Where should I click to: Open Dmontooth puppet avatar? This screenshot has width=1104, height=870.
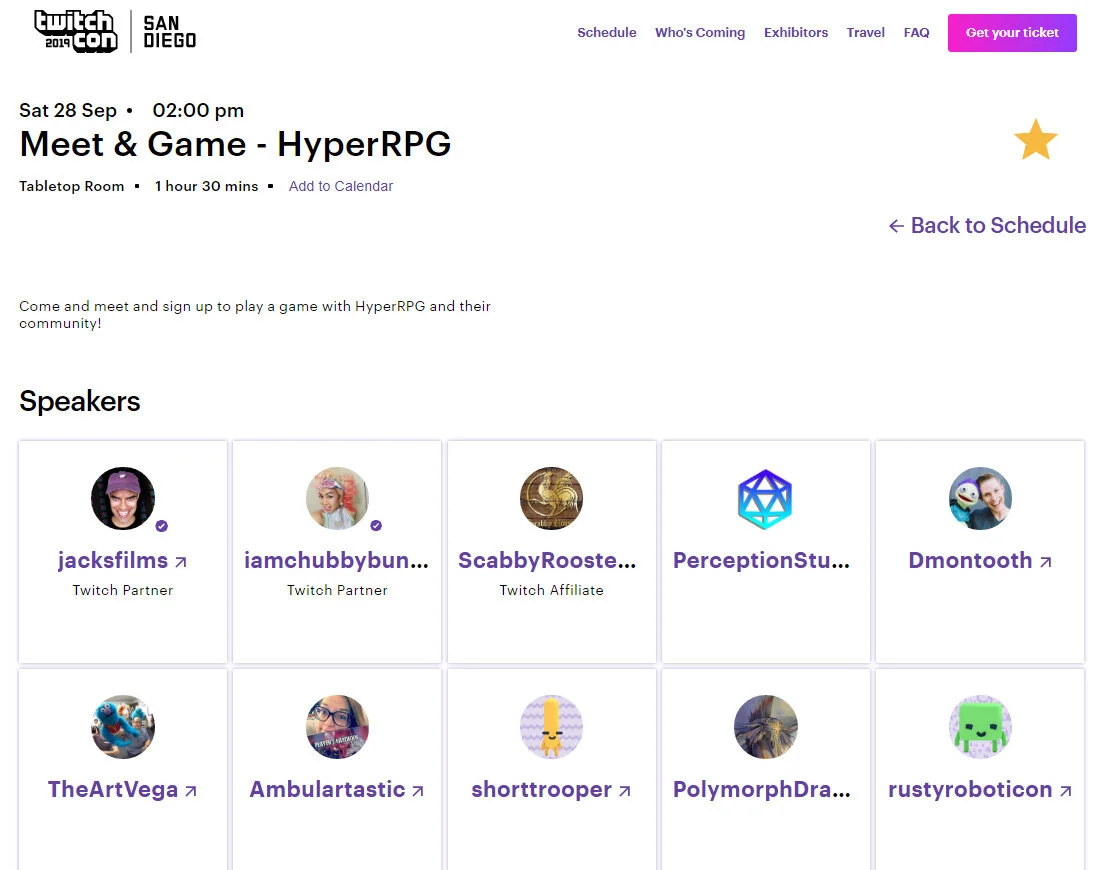pyautogui.click(x=980, y=498)
